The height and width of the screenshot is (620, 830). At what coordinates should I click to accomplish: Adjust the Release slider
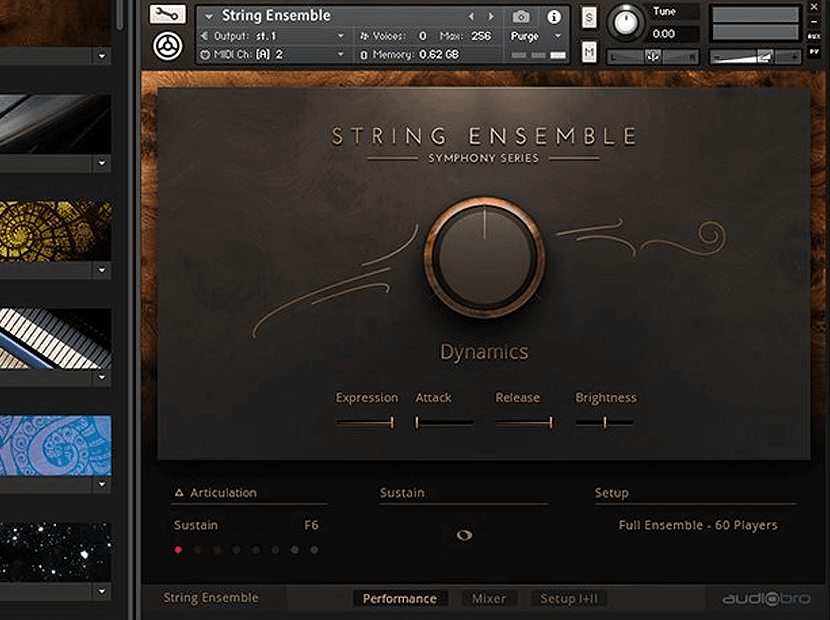524,423
